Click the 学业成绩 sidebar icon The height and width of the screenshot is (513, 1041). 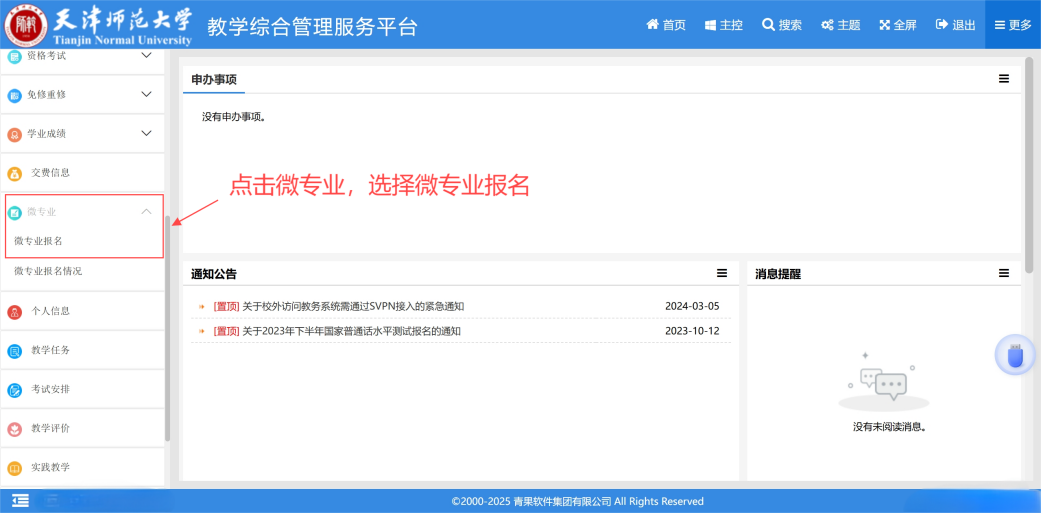click(x=14, y=134)
